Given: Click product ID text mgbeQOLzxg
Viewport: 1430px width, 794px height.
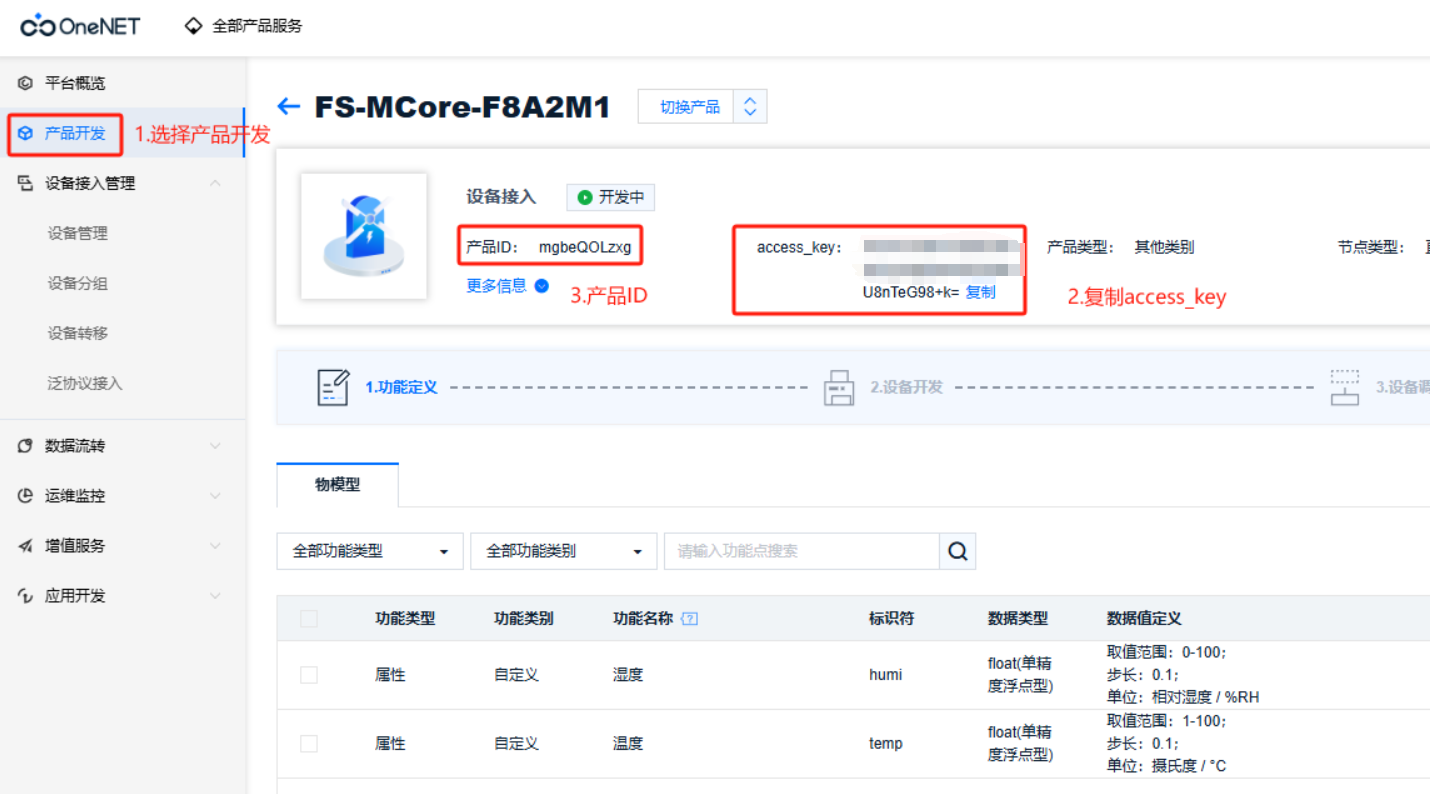Looking at the screenshot, I should (585, 247).
